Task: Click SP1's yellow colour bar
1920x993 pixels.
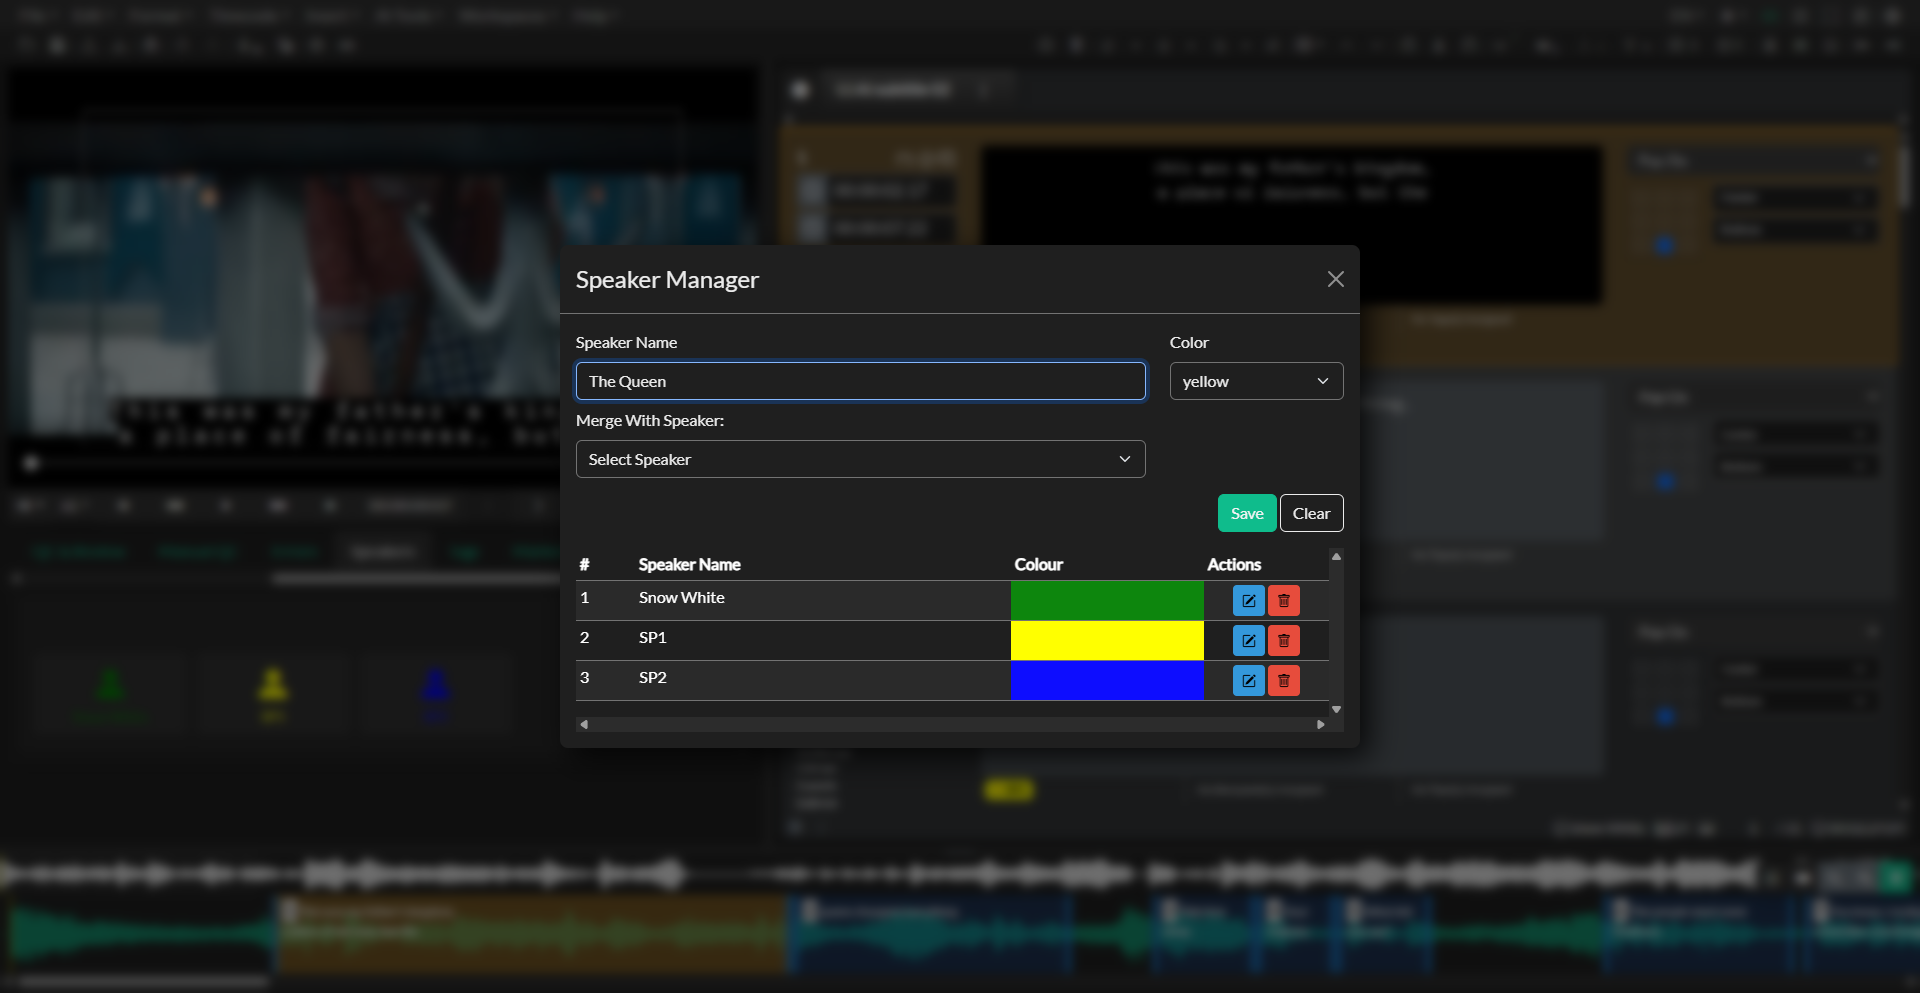Action: pyautogui.click(x=1107, y=640)
